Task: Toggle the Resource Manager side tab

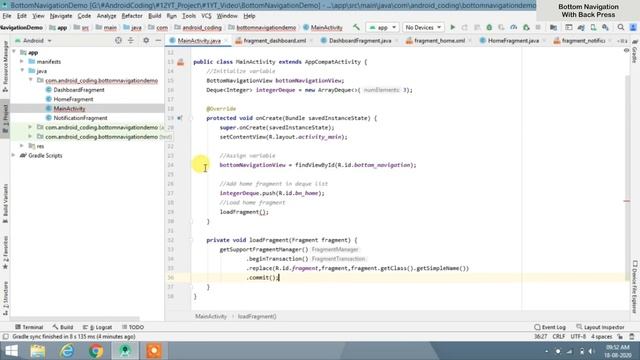Action: coord(5,67)
